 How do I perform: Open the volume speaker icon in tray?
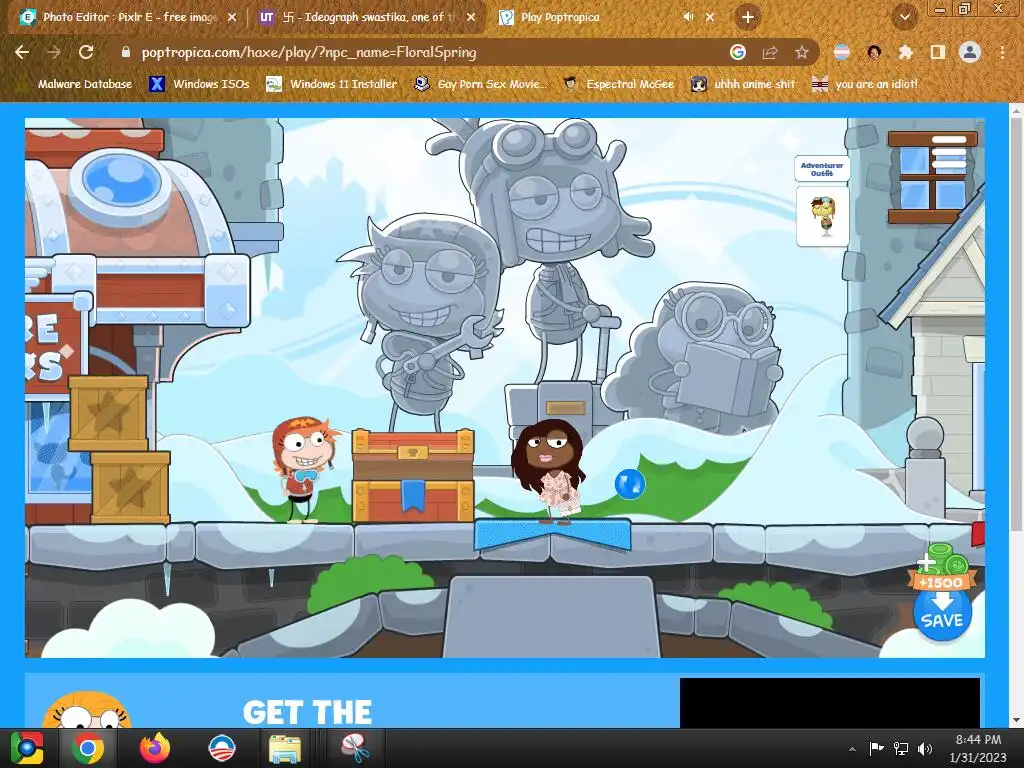[x=925, y=748]
